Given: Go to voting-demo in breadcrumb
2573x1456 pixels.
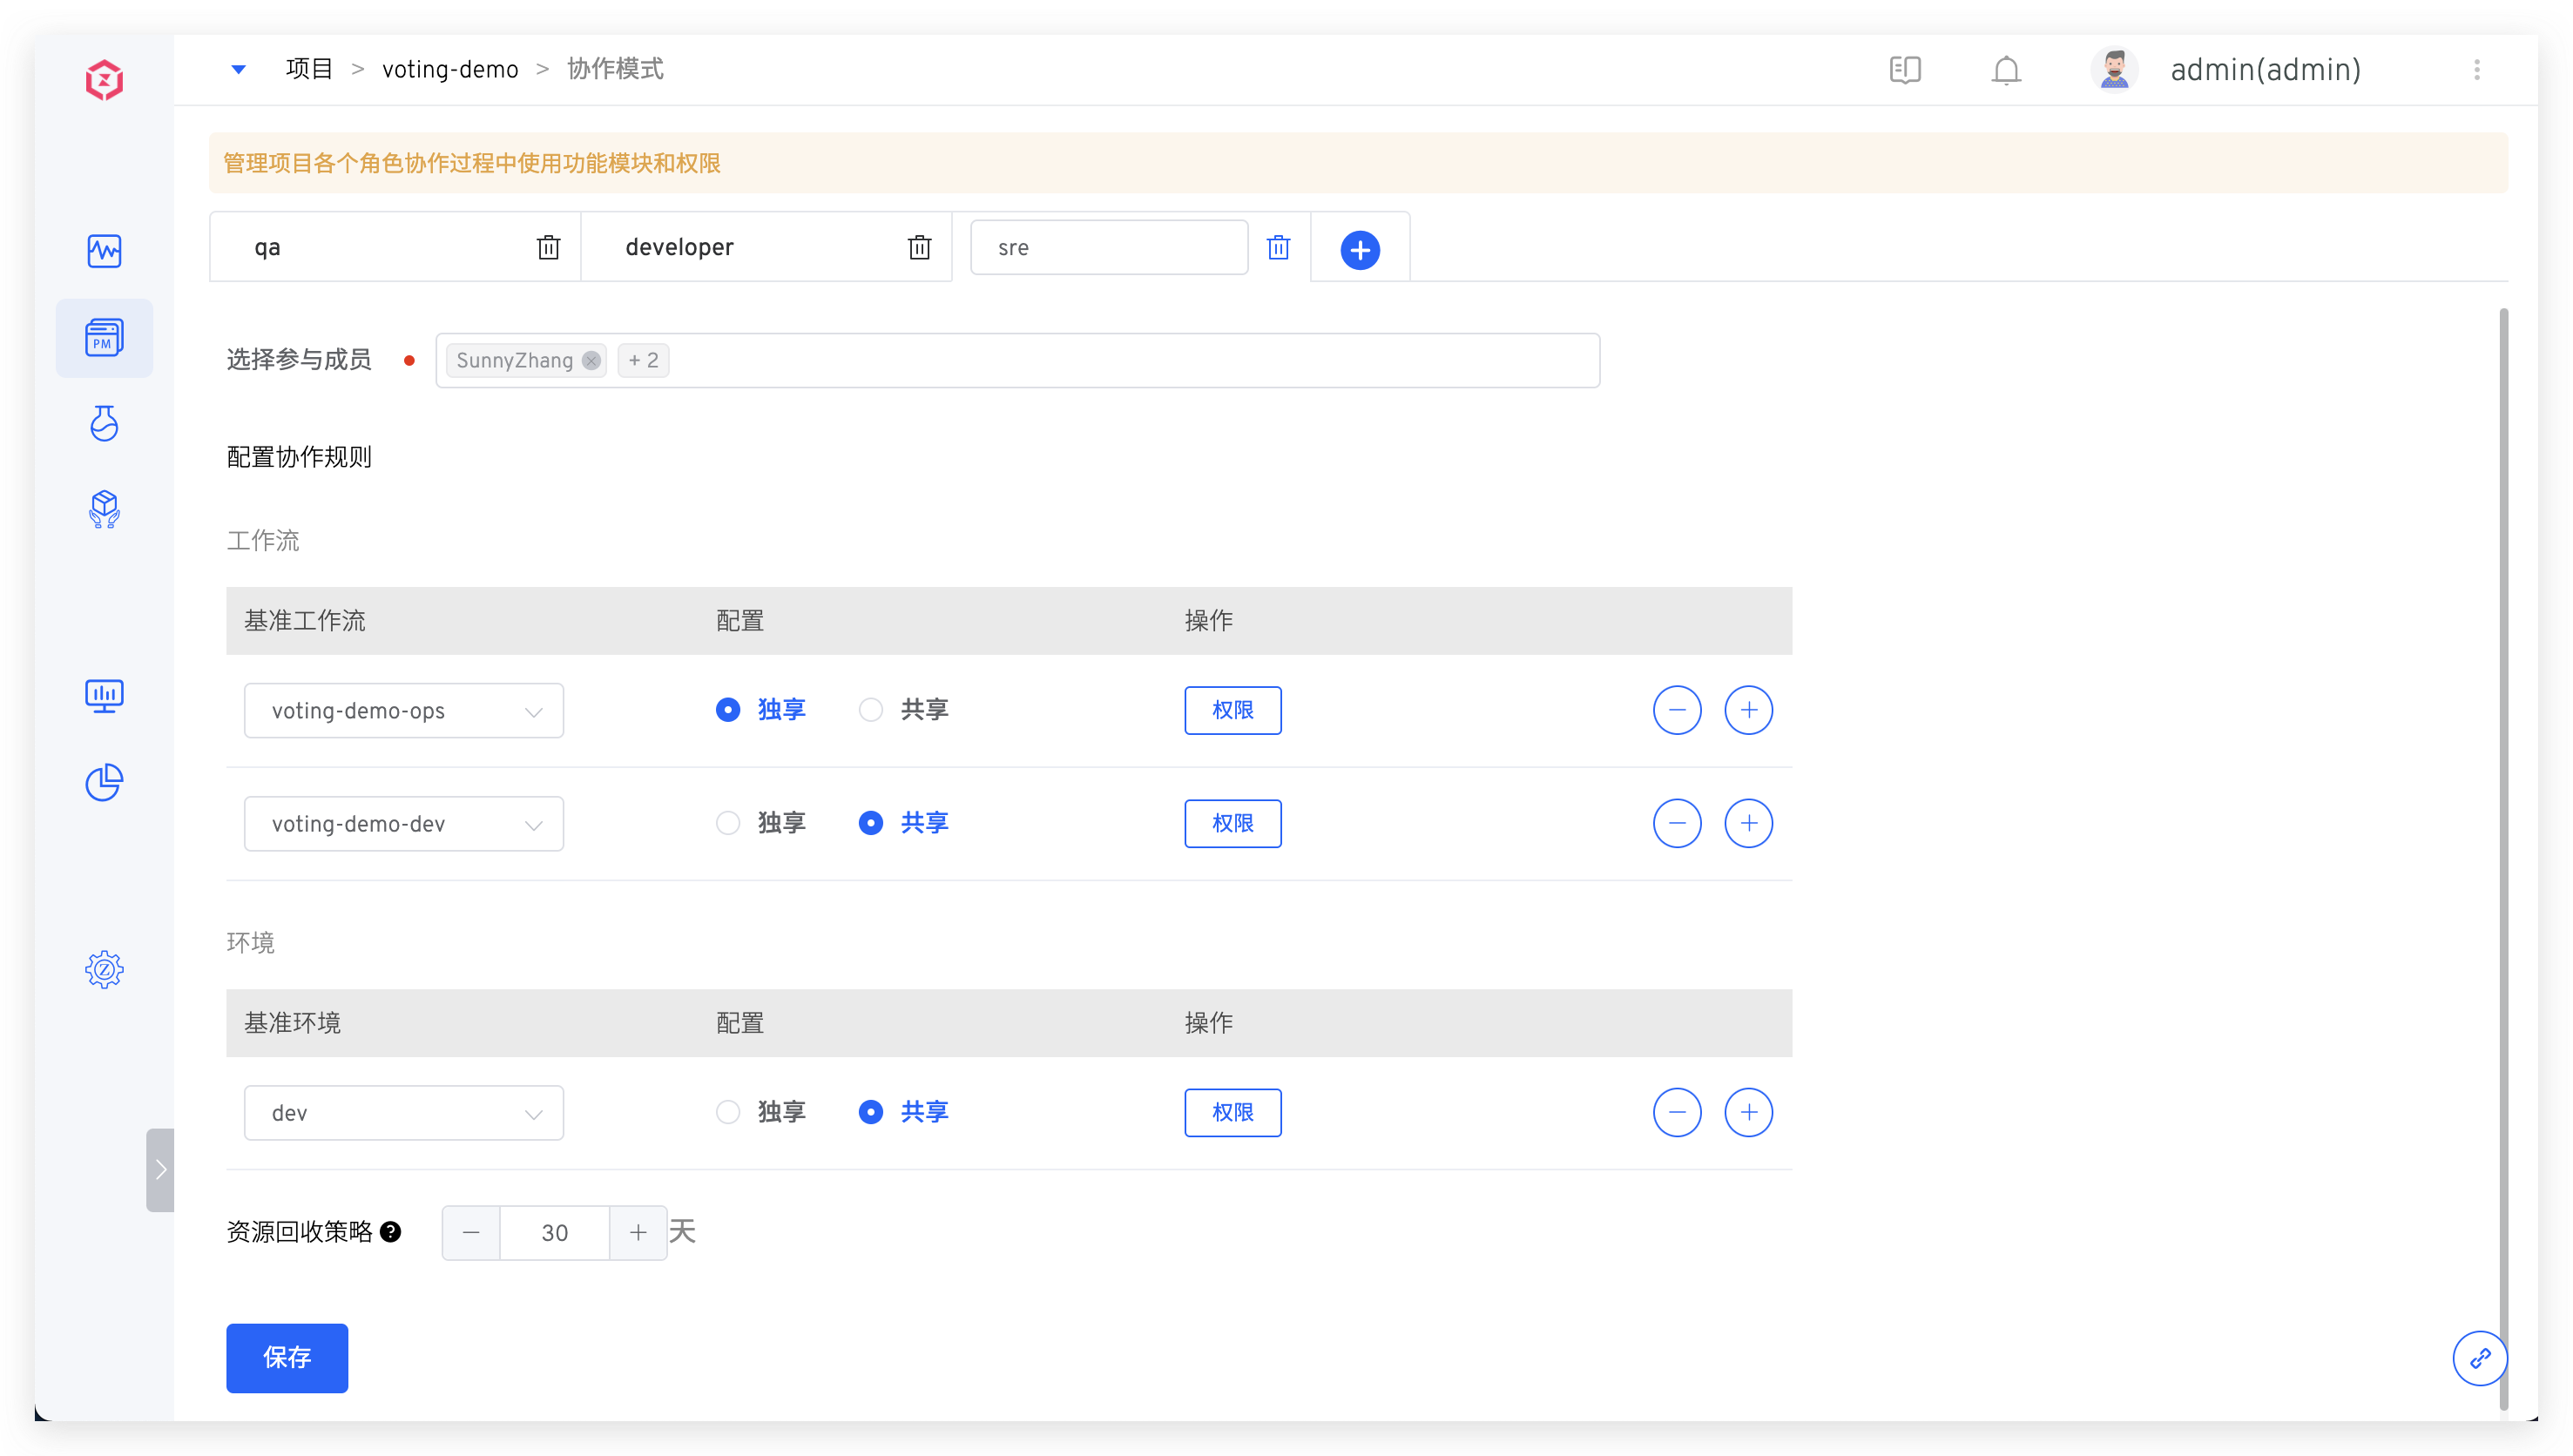Looking at the screenshot, I should point(450,70).
